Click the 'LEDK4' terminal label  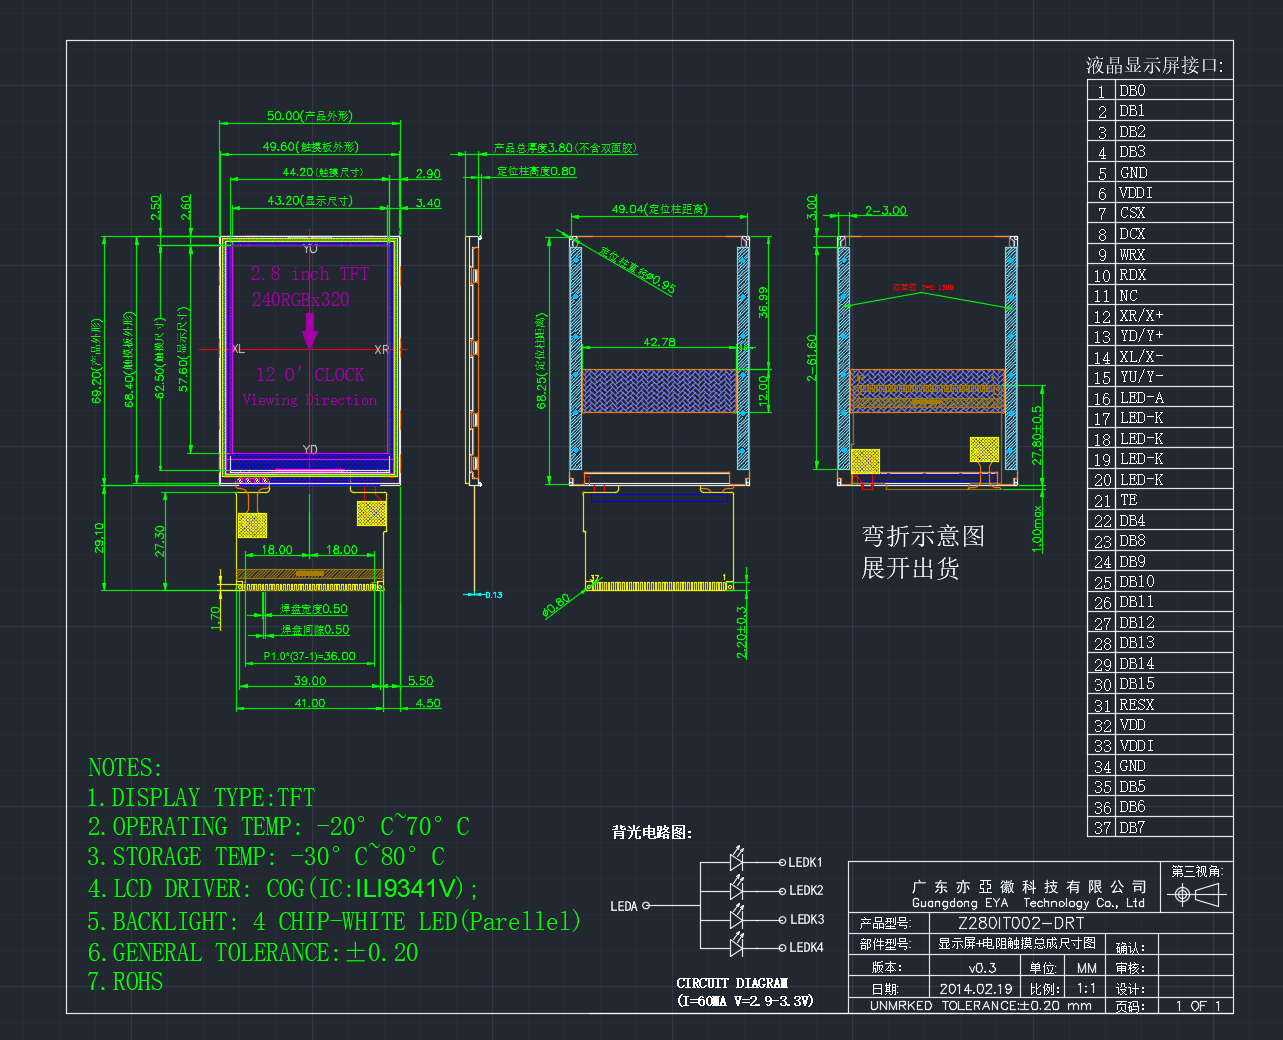point(806,947)
